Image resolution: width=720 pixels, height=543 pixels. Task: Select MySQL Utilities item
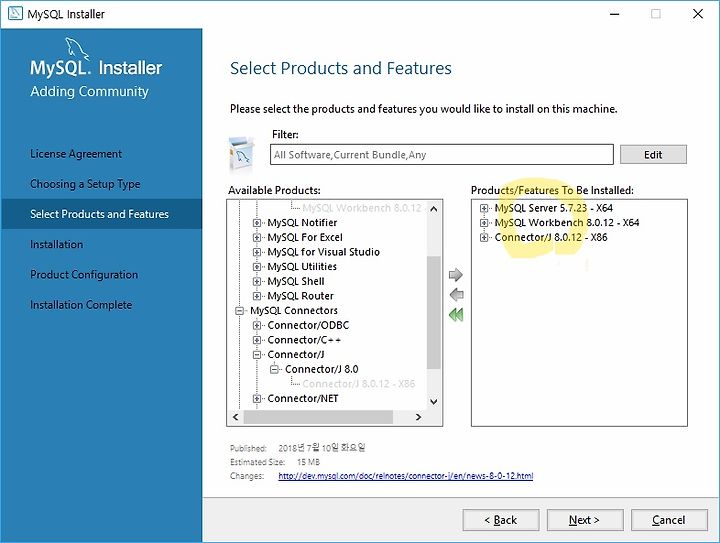[x=302, y=267]
